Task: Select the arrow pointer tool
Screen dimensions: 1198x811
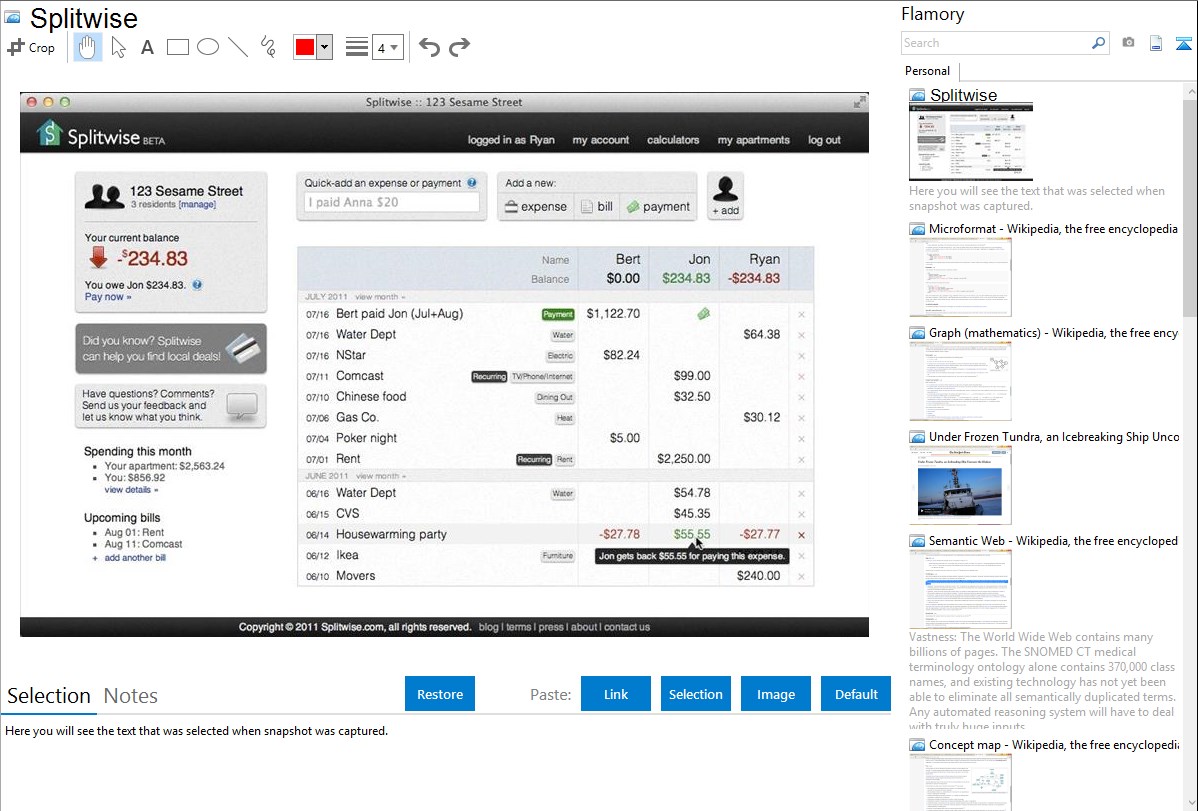Action: pos(118,47)
